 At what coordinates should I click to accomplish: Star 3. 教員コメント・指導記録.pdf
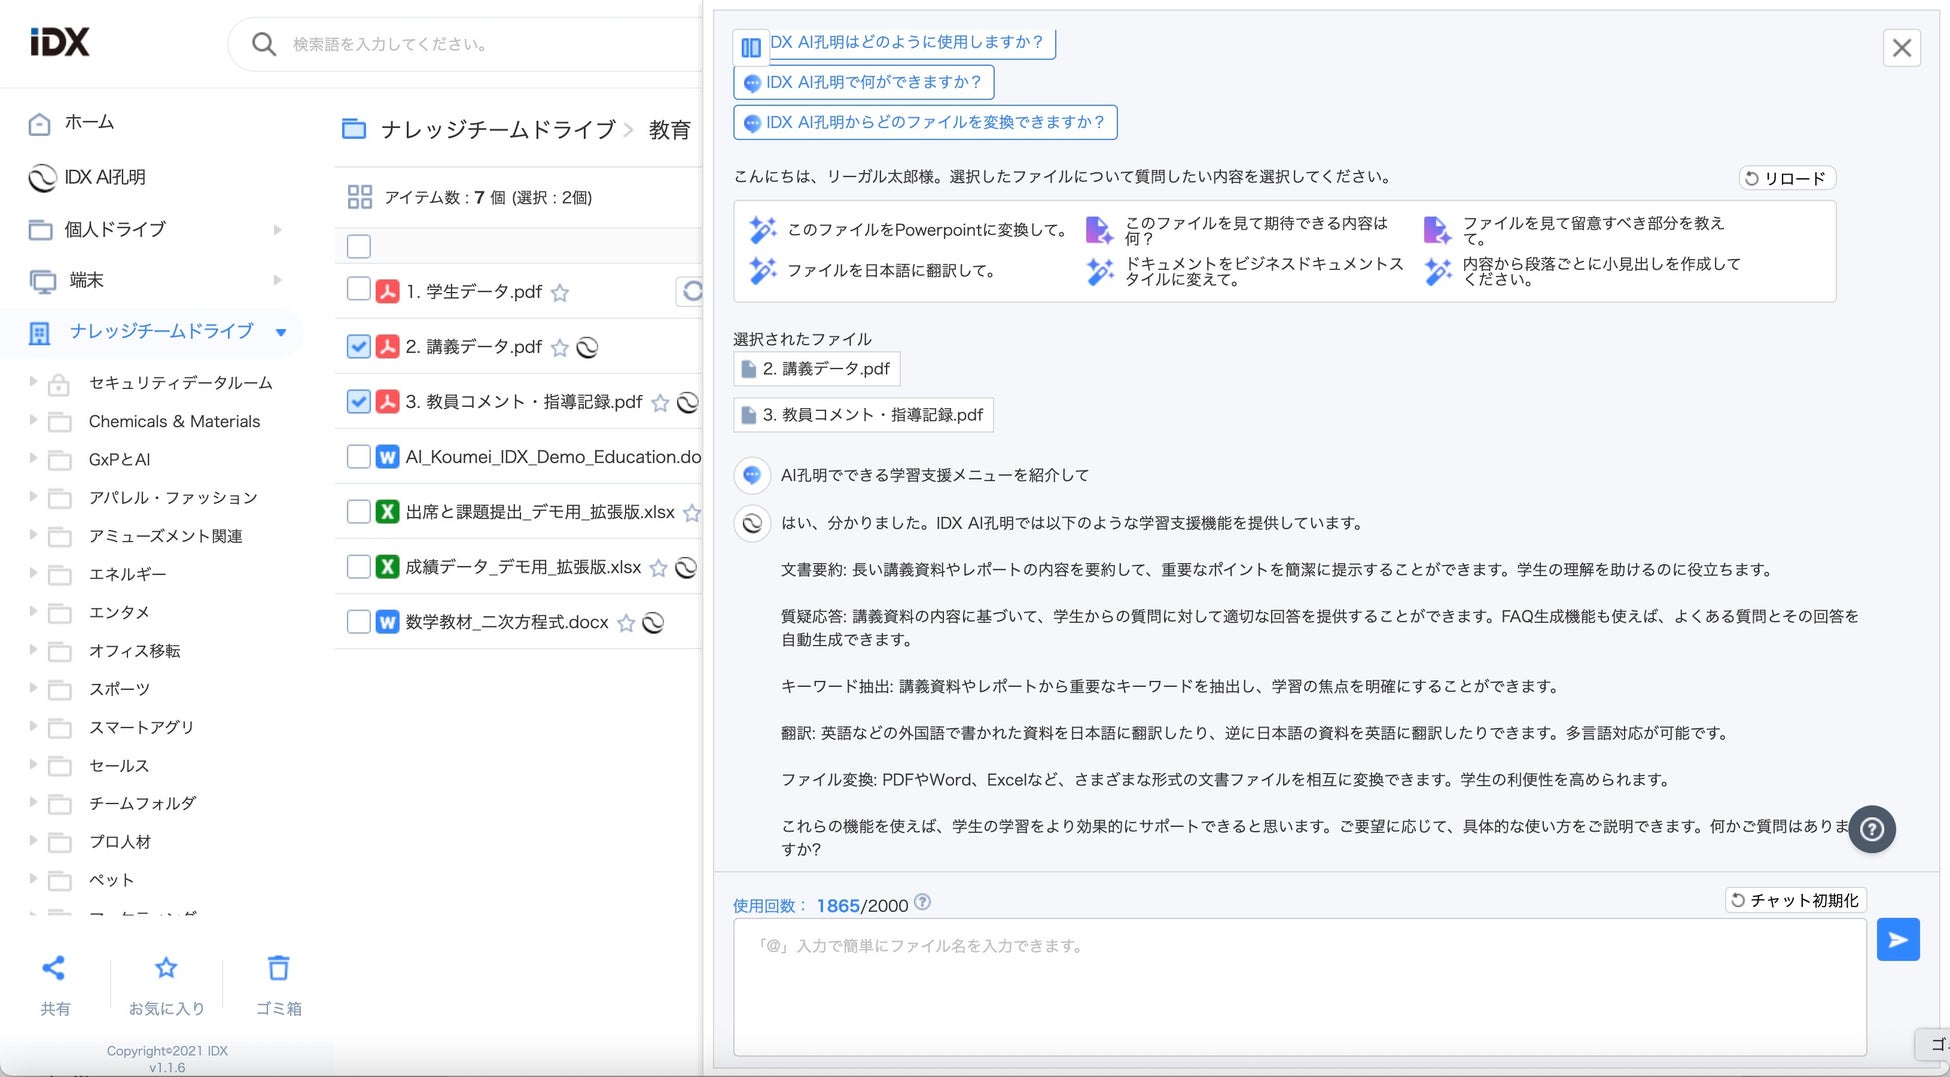pos(660,403)
